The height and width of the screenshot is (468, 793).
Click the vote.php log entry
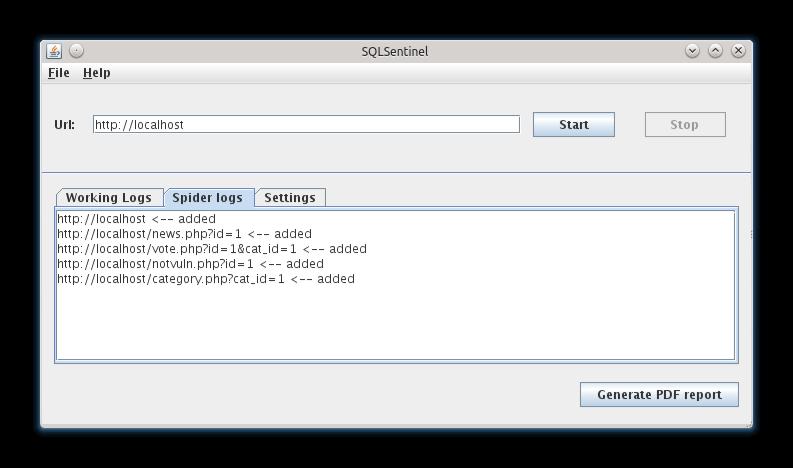[x=212, y=249]
